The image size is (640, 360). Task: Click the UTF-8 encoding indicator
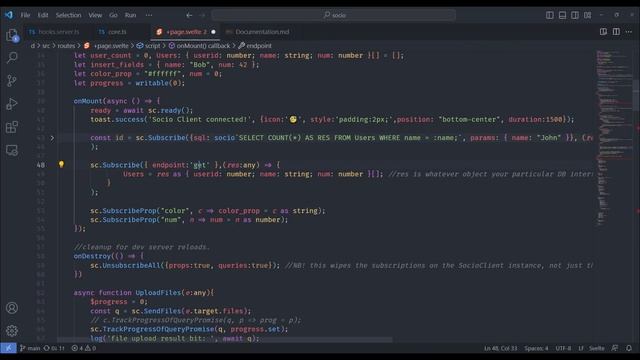(x=563, y=348)
